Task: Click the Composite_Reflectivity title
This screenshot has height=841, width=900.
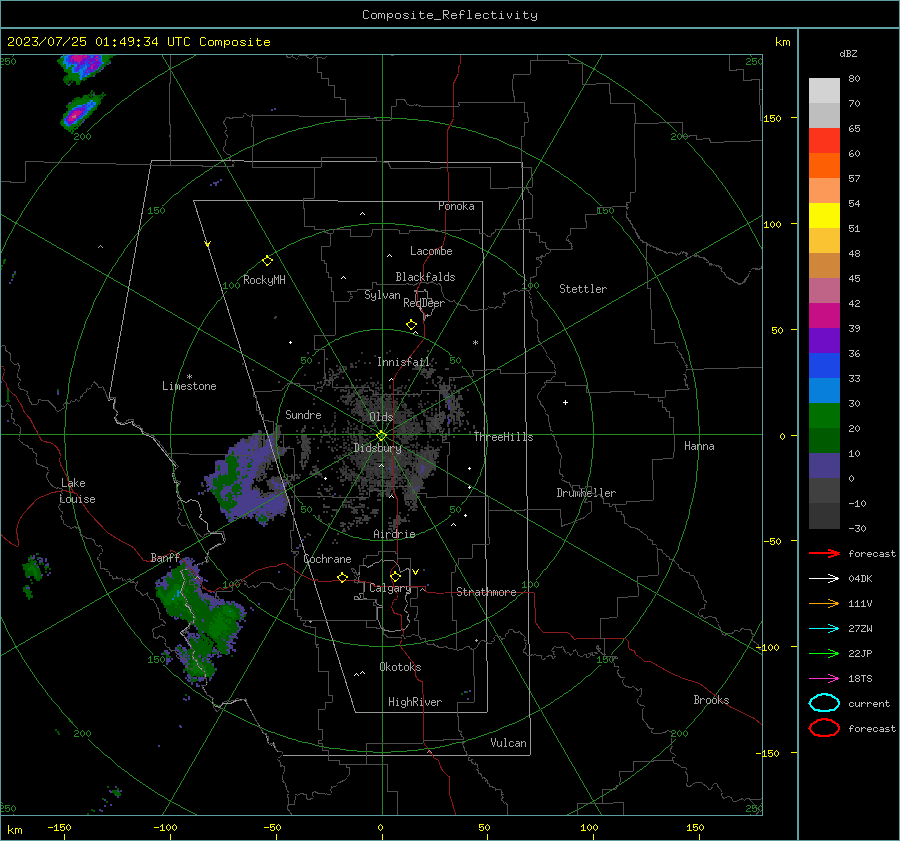Action: 450,15
